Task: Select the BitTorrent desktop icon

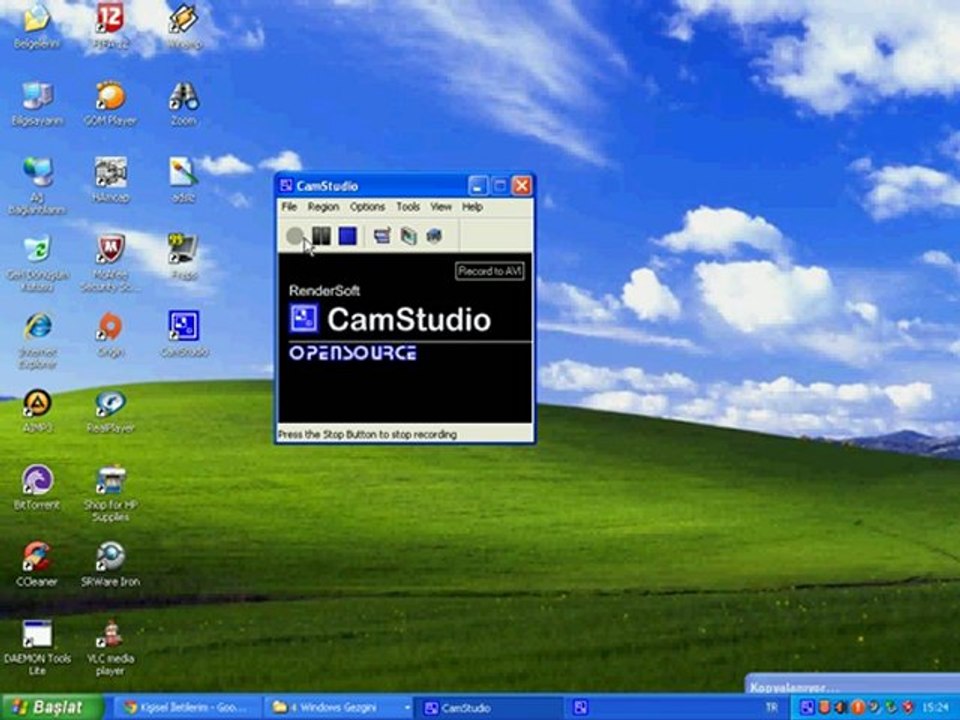Action: click(x=37, y=489)
